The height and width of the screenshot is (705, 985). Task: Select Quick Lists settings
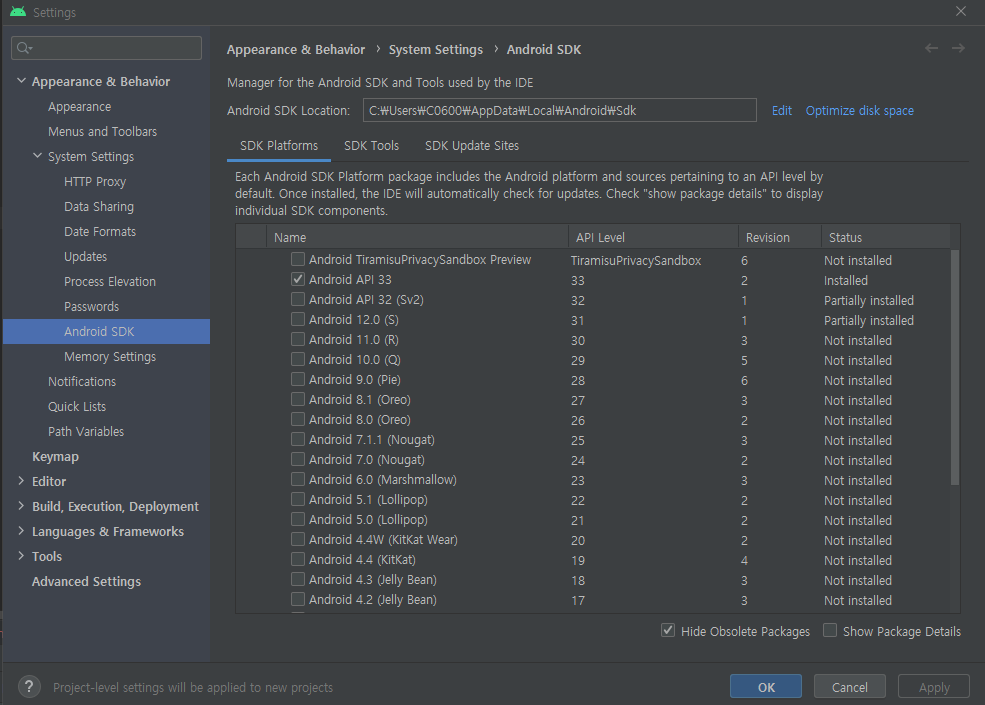point(77,407)
